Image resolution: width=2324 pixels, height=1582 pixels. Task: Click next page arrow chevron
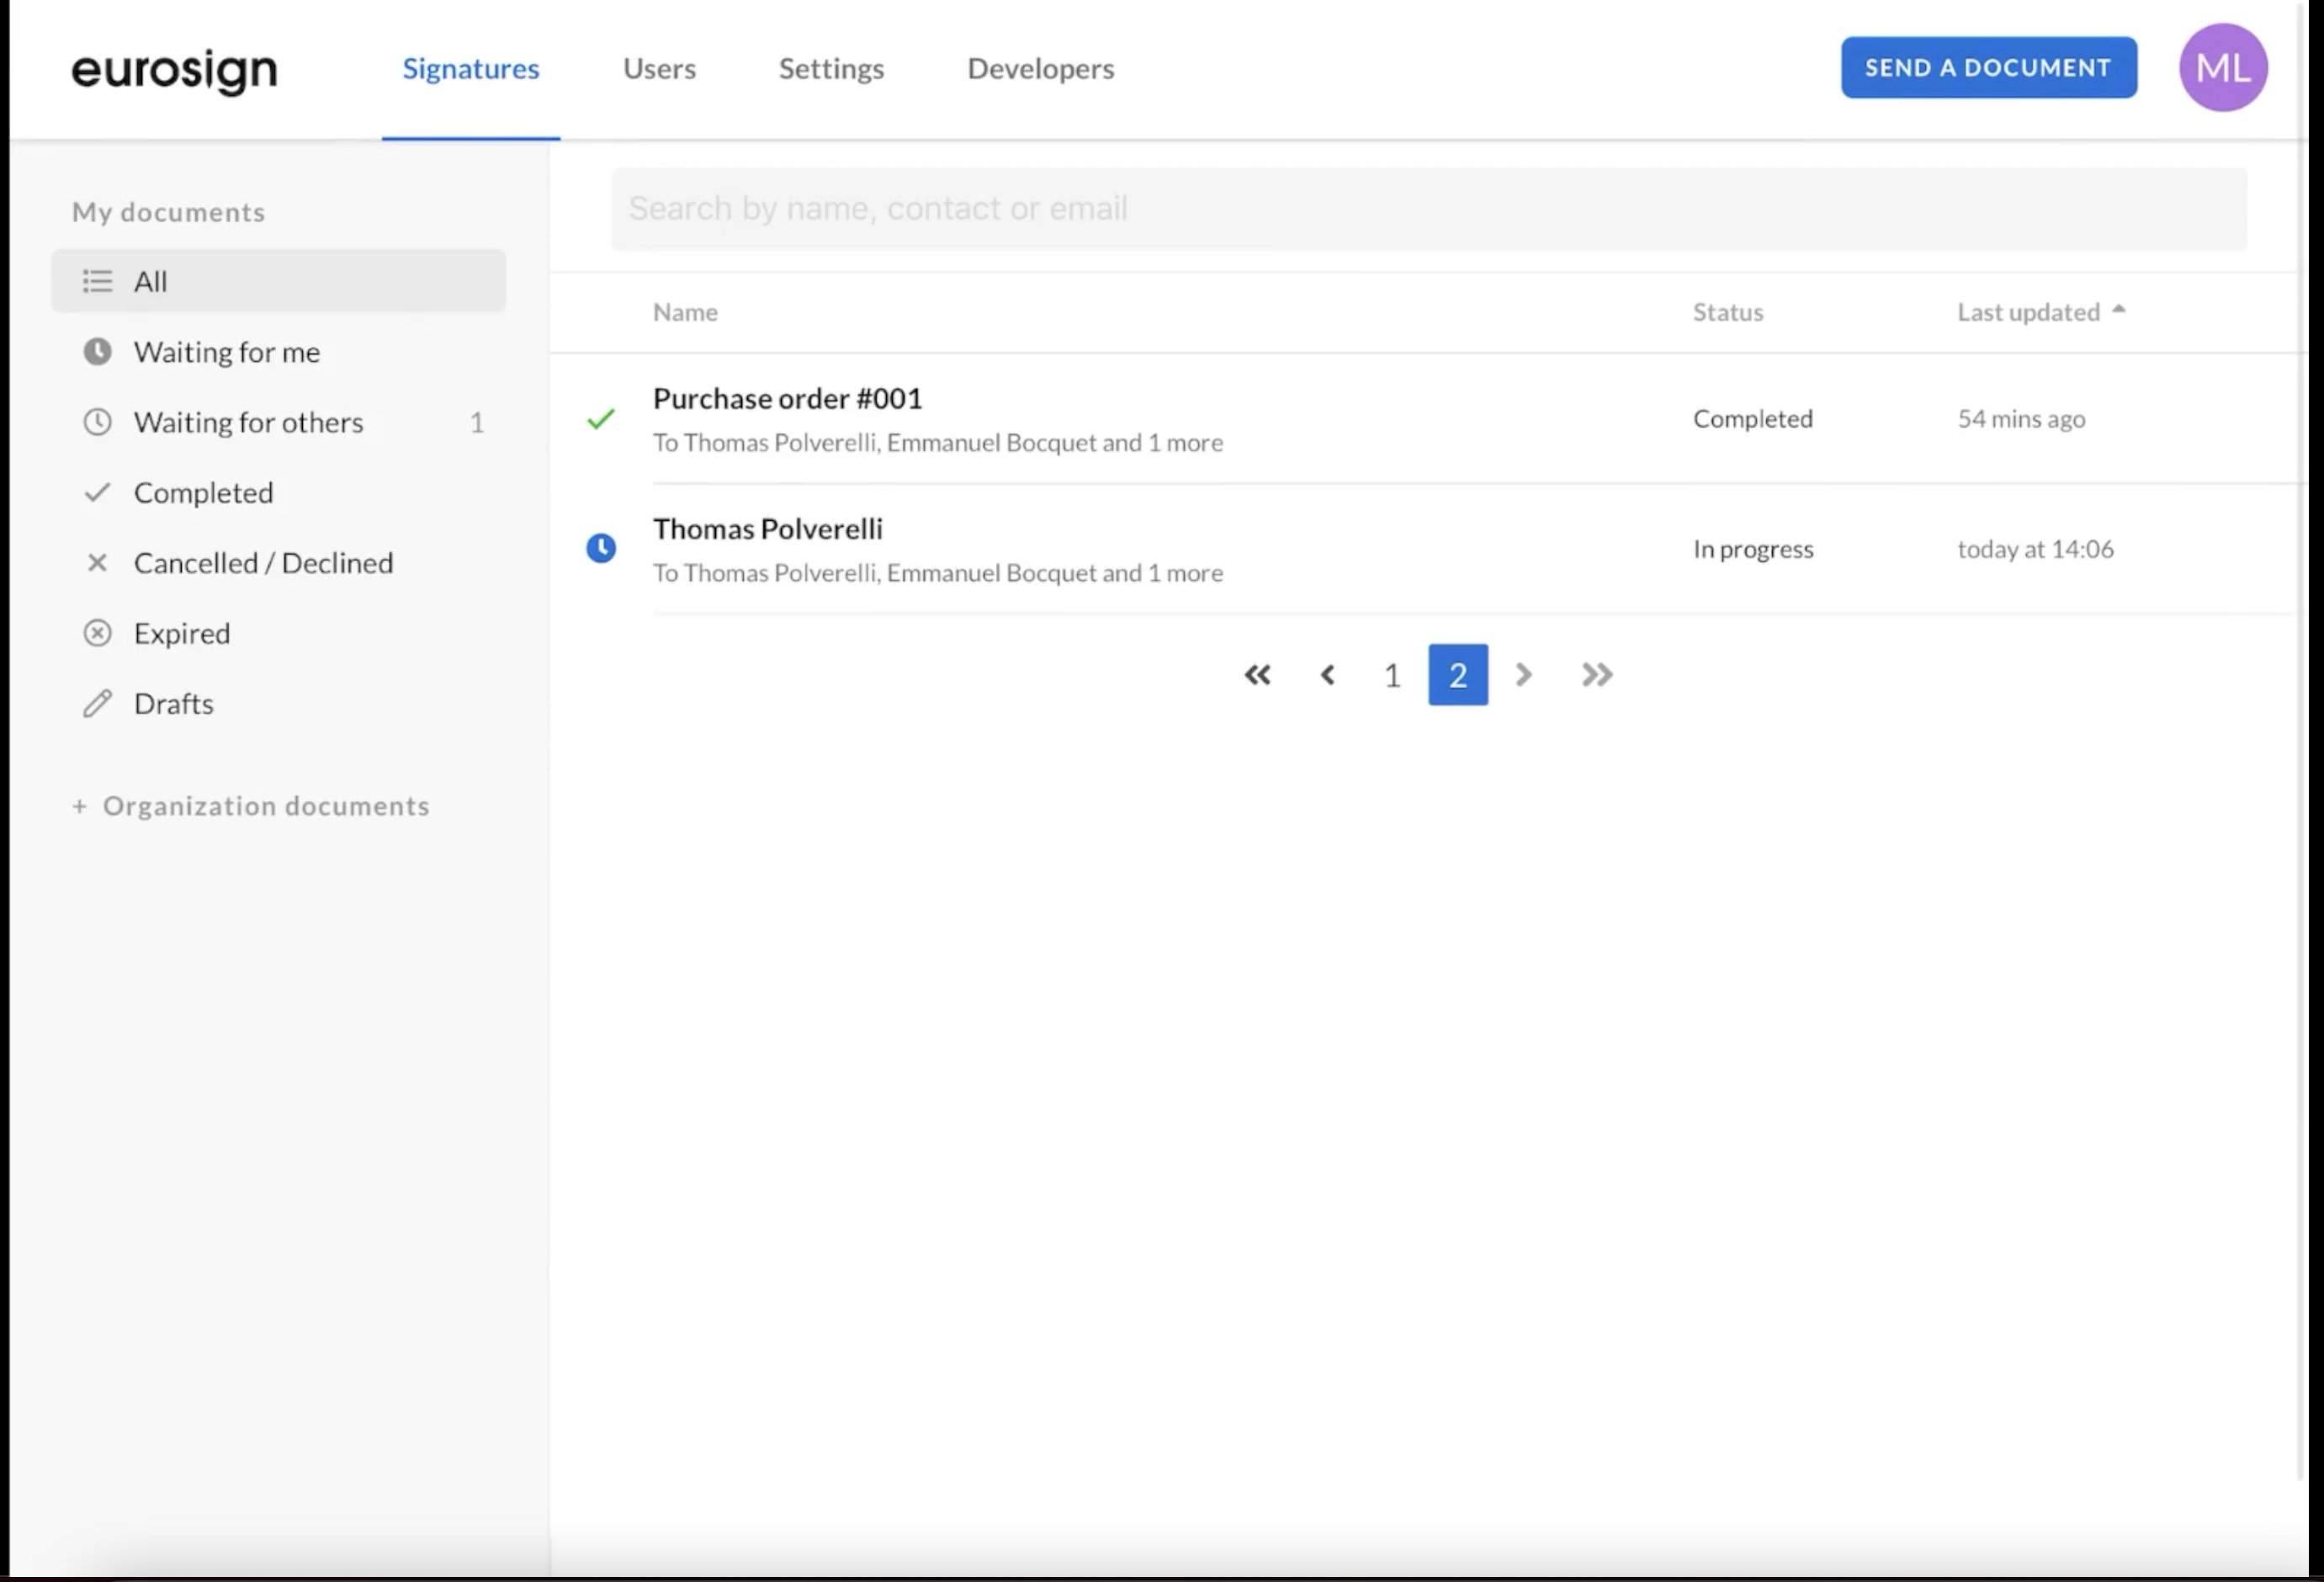click(x=1523, y=672)
